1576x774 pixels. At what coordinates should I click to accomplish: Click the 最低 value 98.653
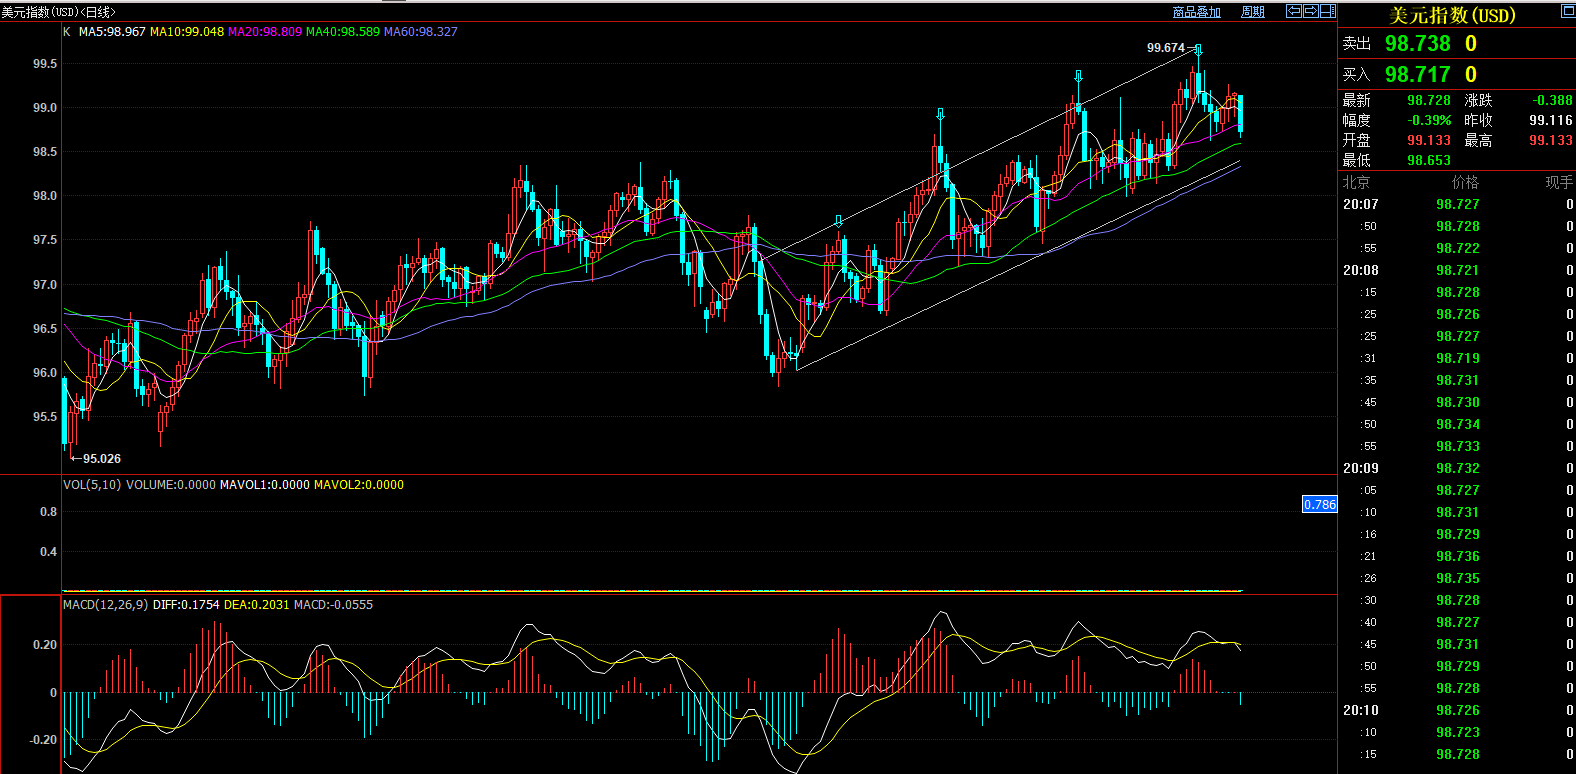click(1429, 160)
